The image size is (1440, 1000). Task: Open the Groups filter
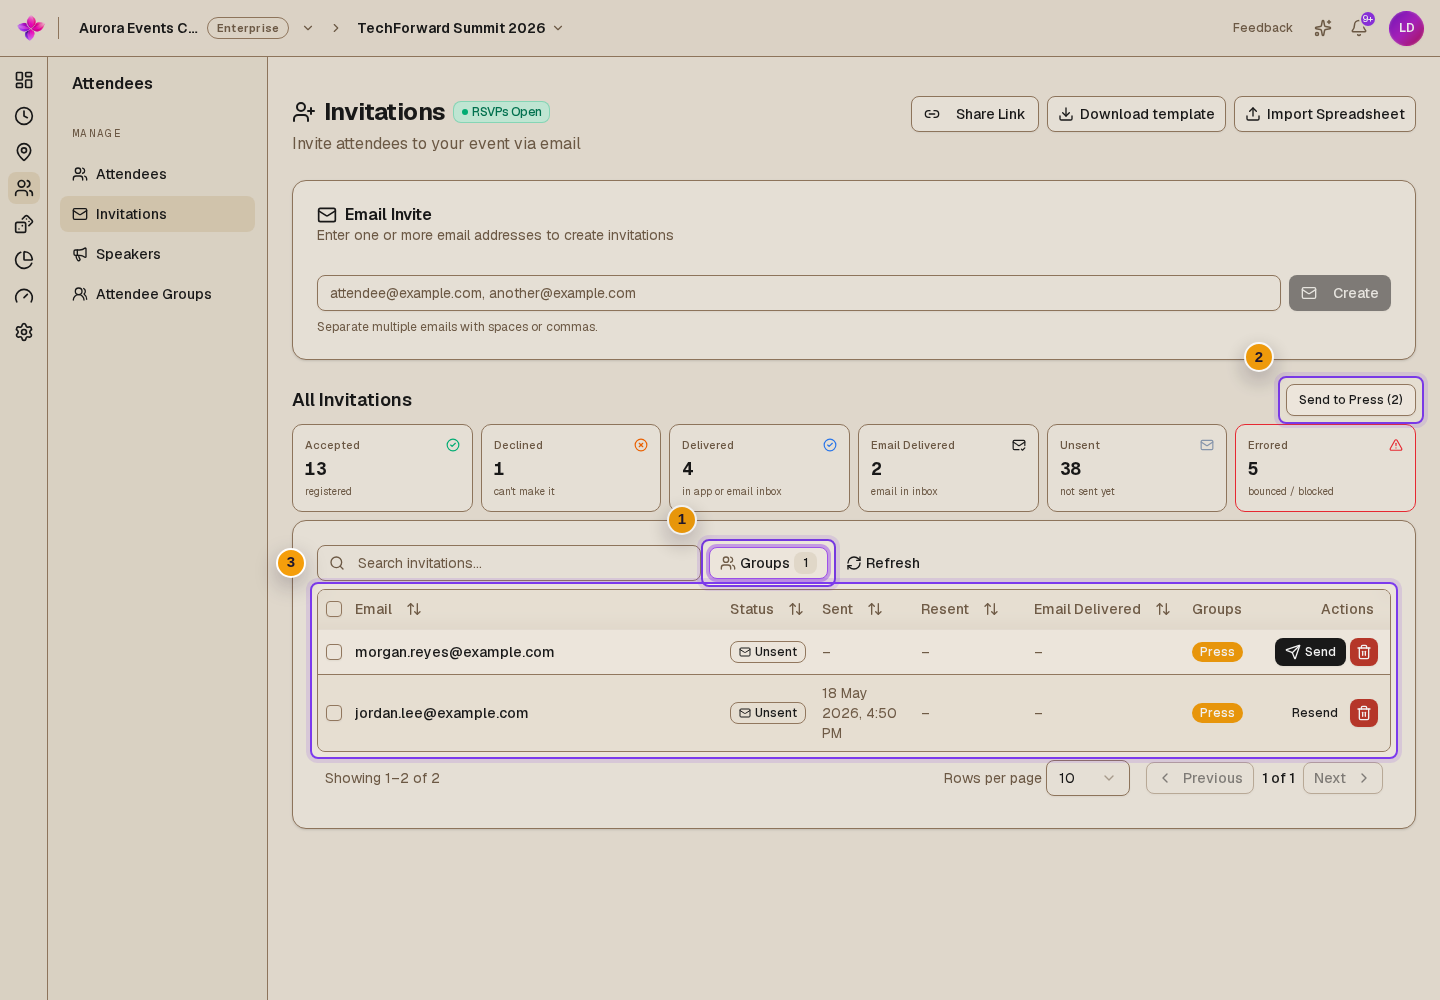pyautogui.click(x=769, y=563)
